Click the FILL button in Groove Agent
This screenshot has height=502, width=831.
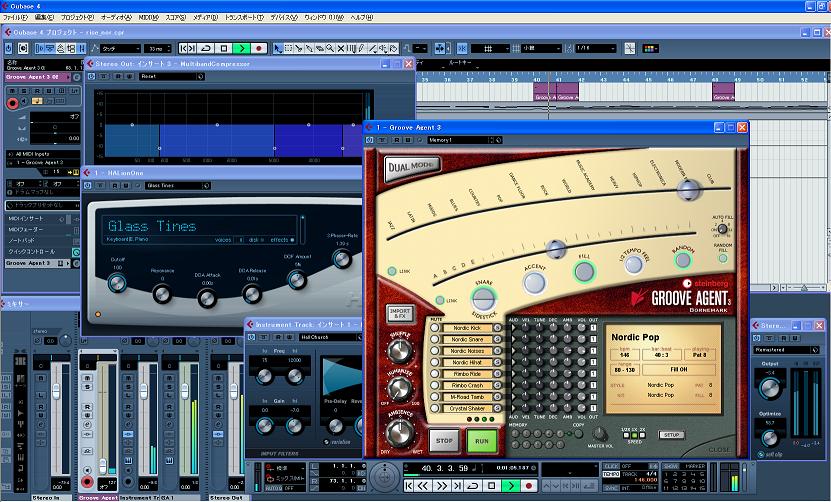coord(585,271)
